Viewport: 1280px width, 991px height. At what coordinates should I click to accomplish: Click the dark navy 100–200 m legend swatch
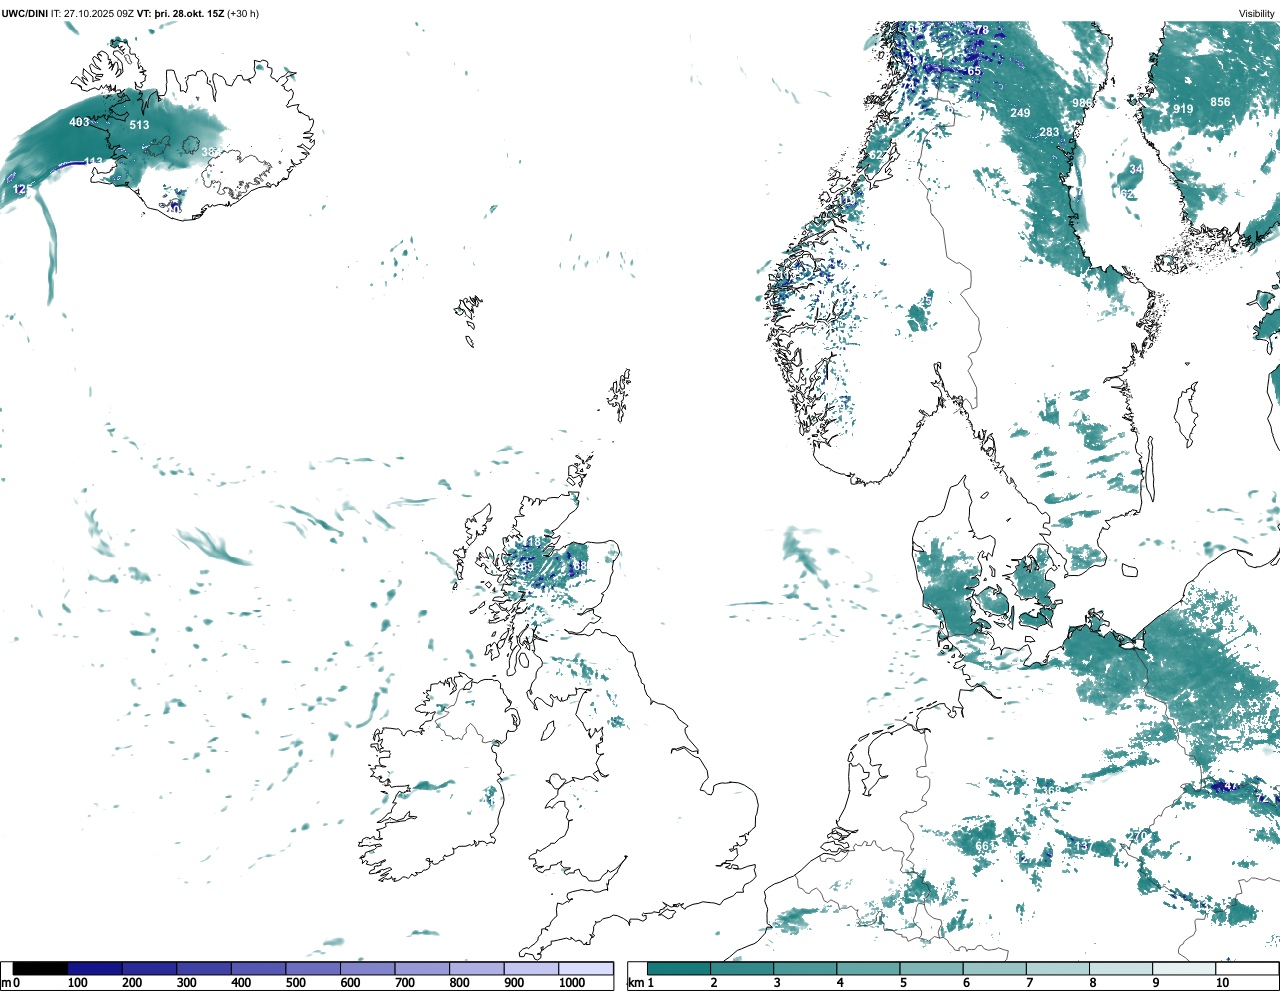(x=95, y=969)
